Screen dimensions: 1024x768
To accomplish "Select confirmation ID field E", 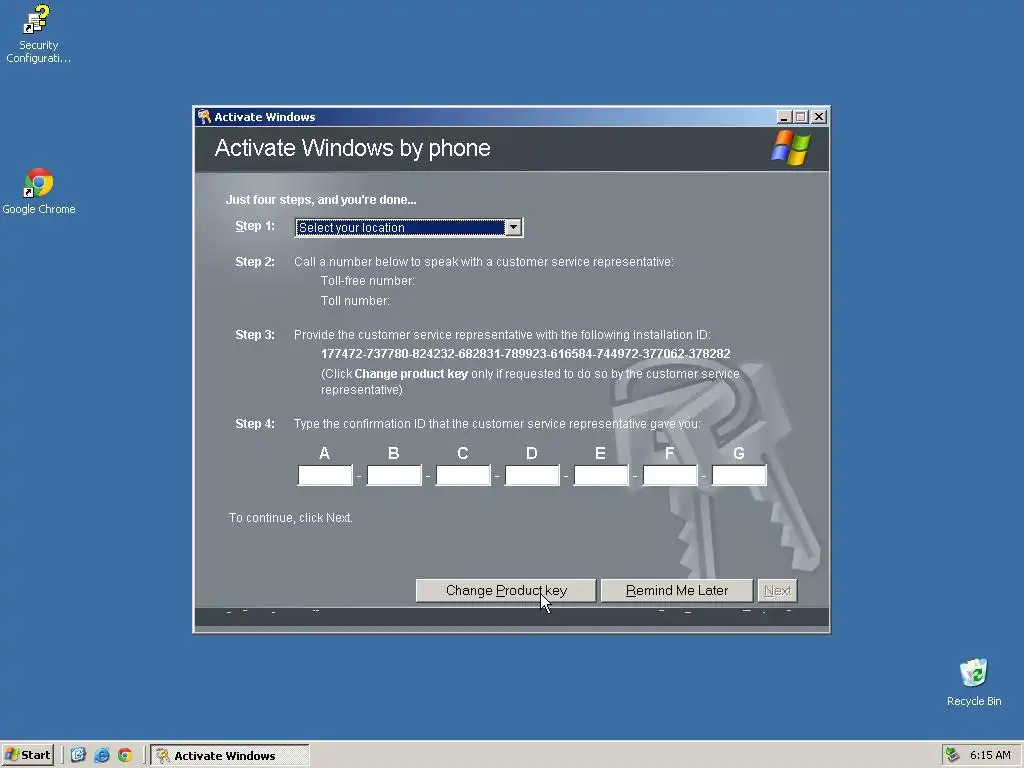I will [601, 475].
